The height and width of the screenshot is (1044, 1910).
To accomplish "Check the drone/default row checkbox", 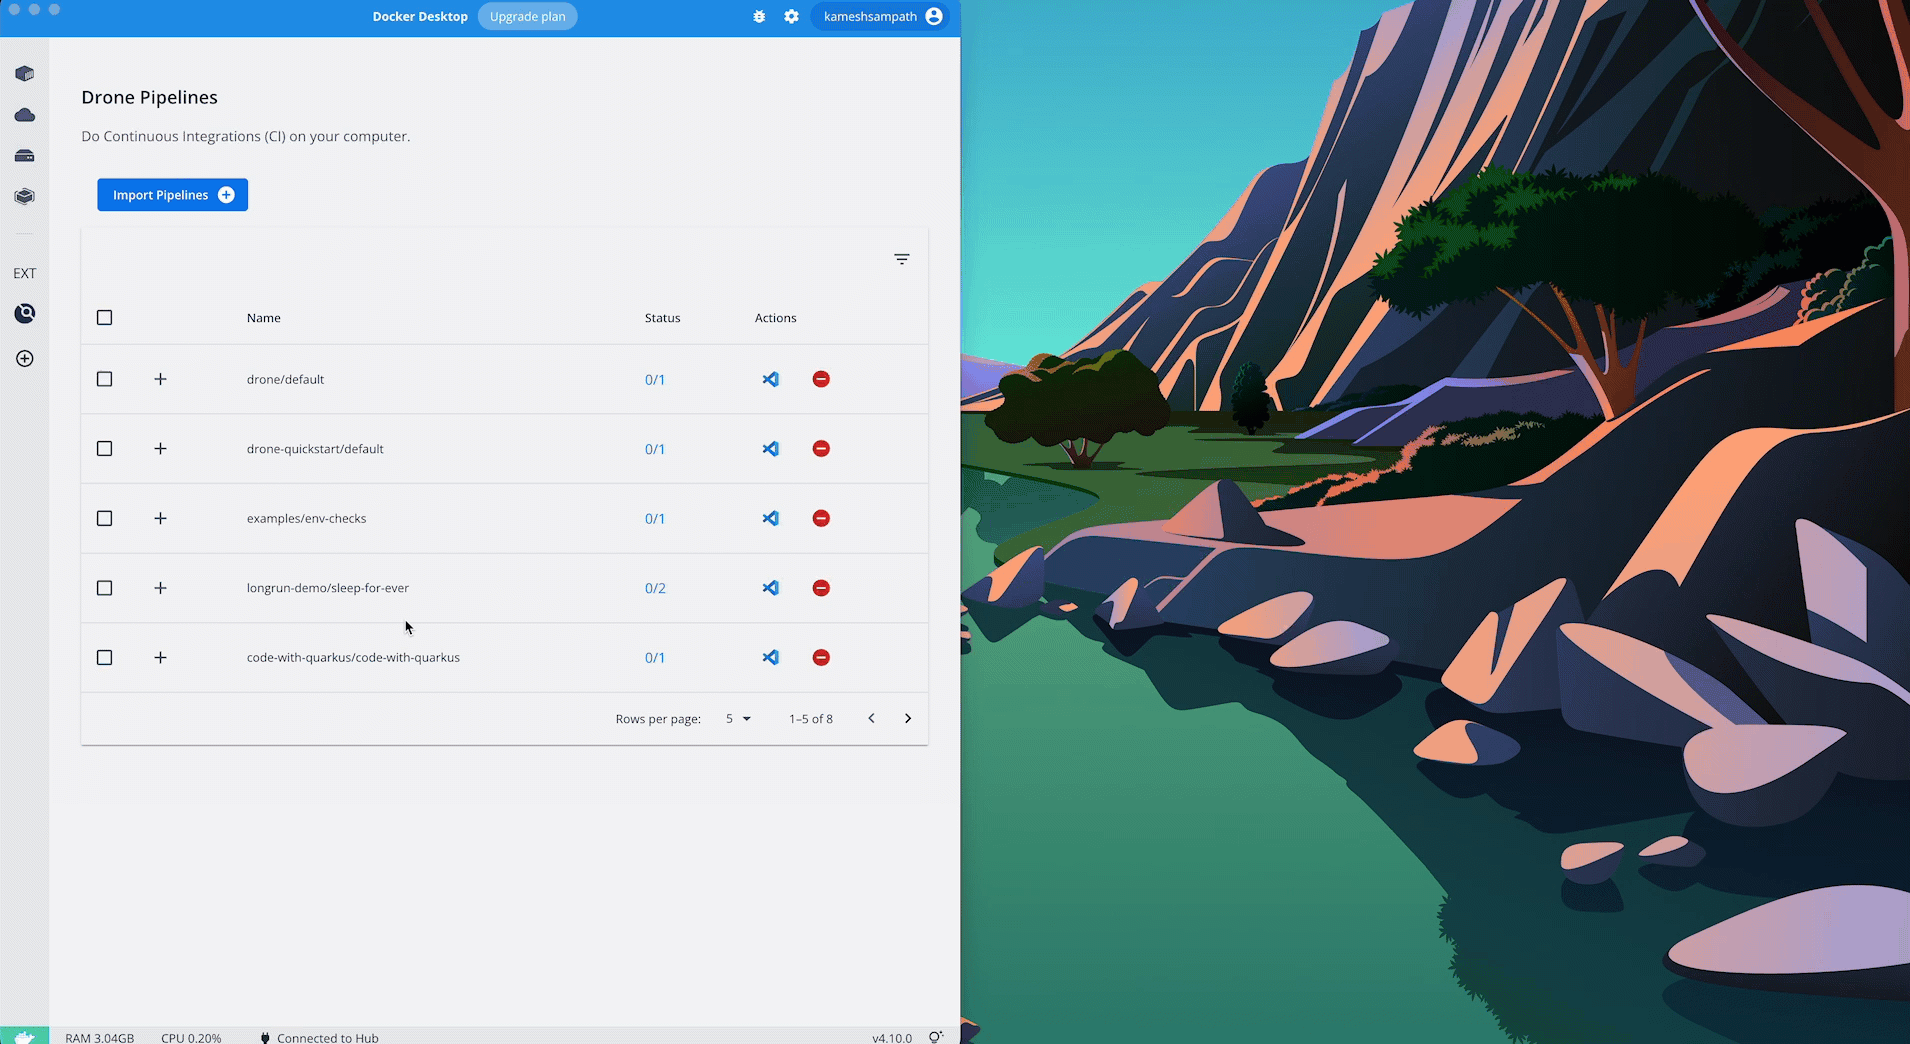I will coord(104,379).
